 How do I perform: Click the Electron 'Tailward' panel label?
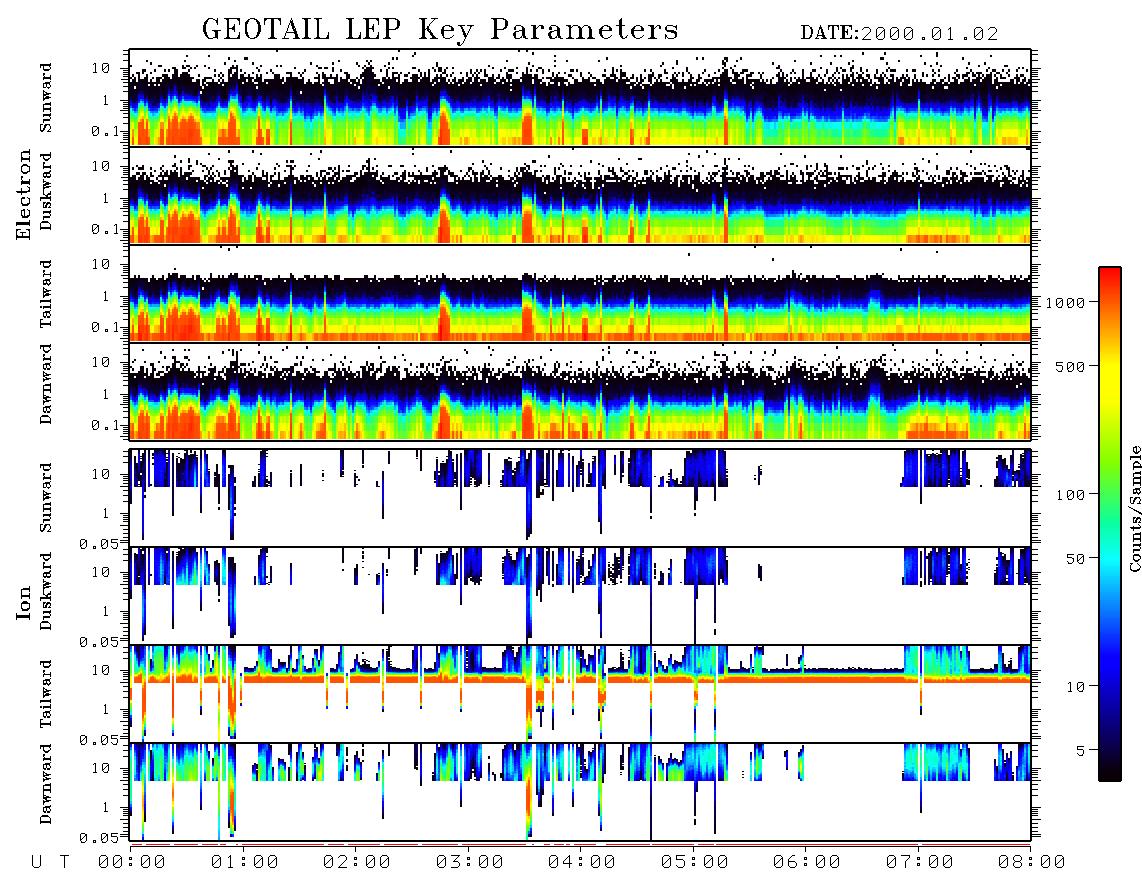coord(46,294)
